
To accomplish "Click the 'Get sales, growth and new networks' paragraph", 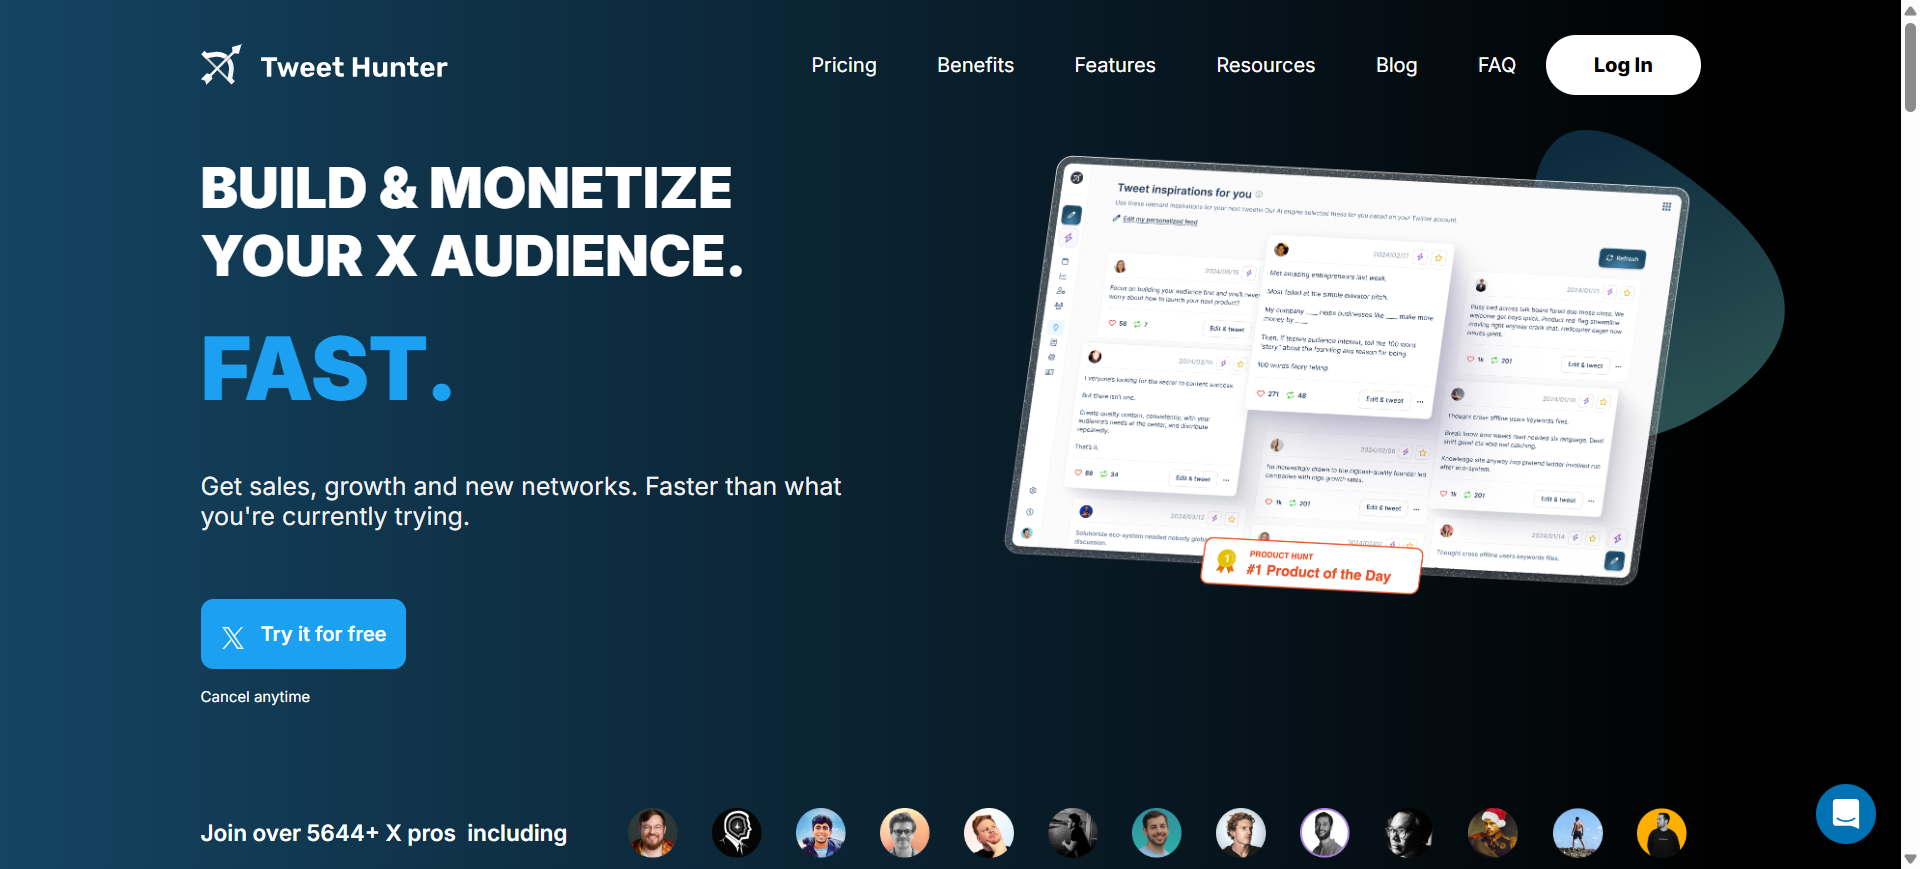I will click(x=520, y=501).
